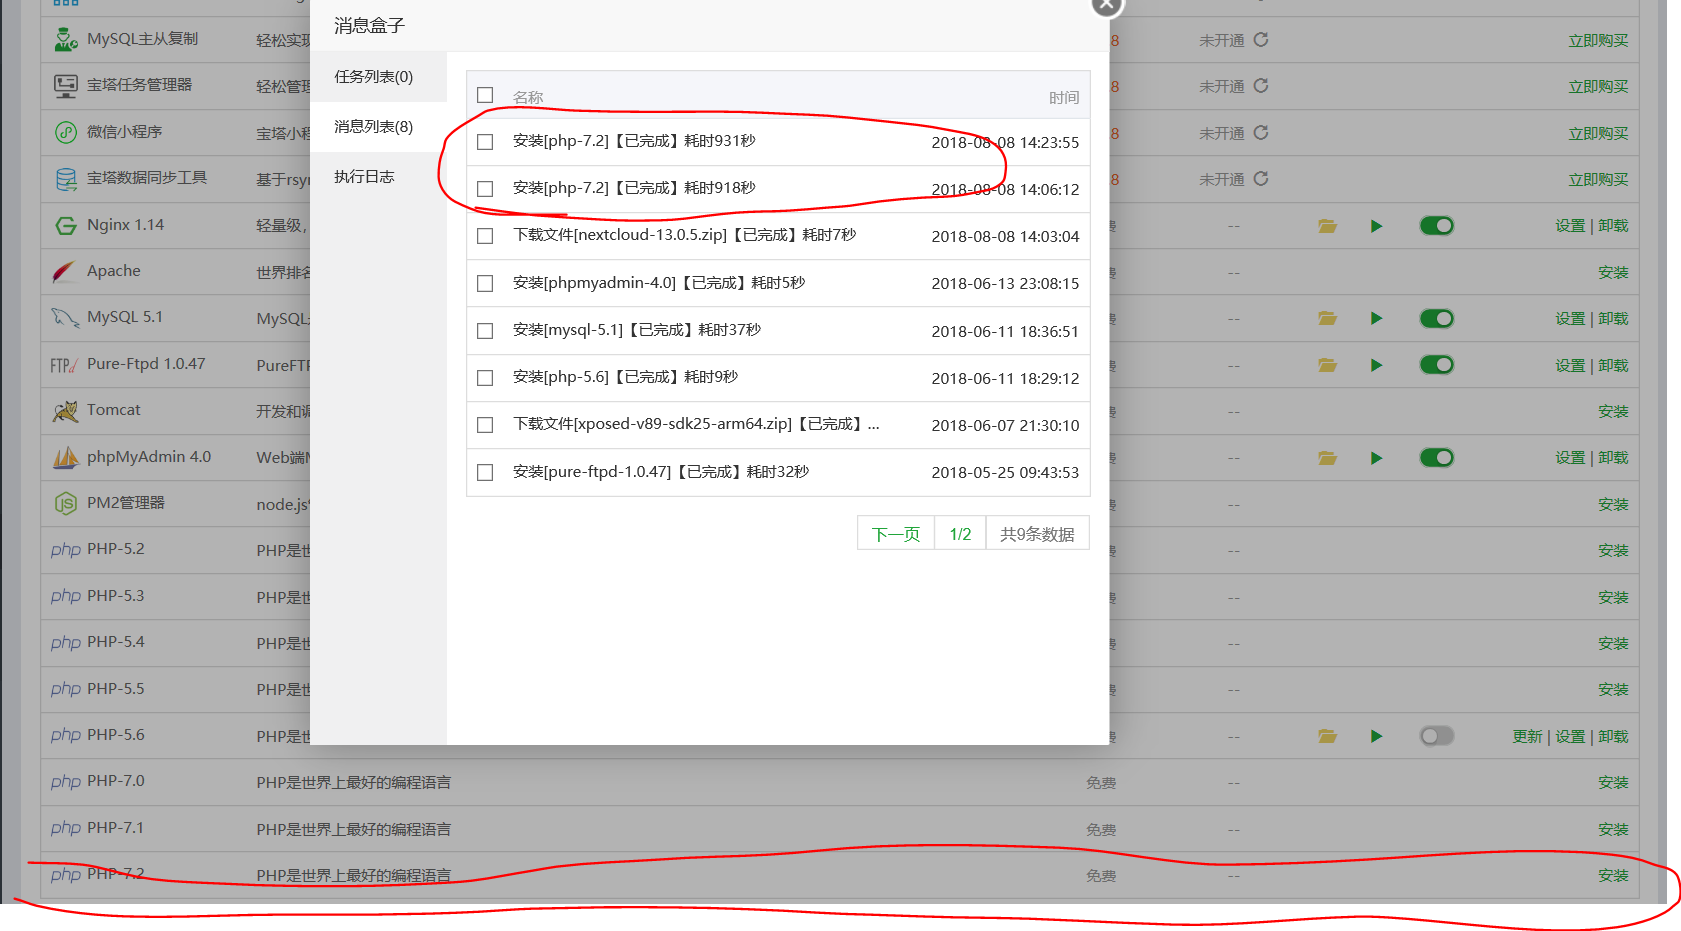Click the MySQL 5.1 dolphin icon

pos(65,317)
